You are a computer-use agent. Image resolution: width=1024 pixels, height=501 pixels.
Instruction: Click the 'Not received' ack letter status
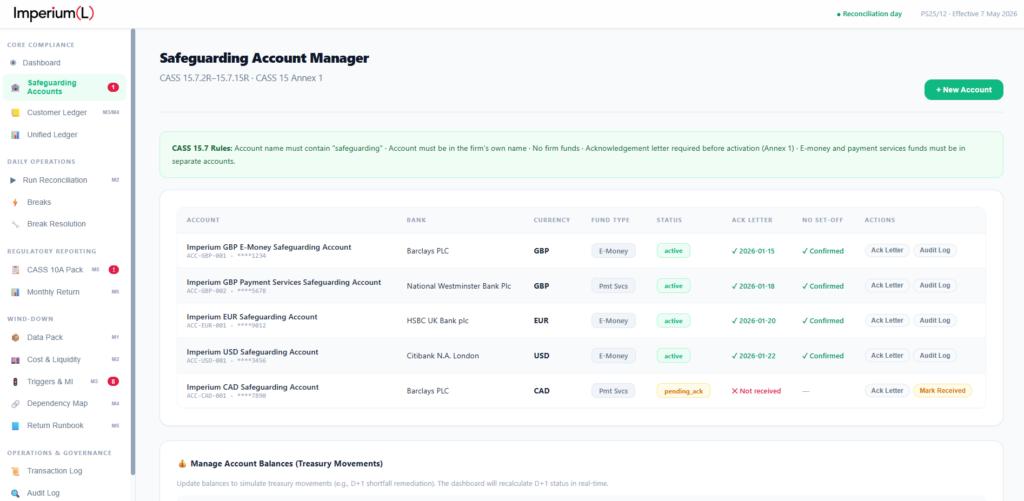(x=756, y=391)
